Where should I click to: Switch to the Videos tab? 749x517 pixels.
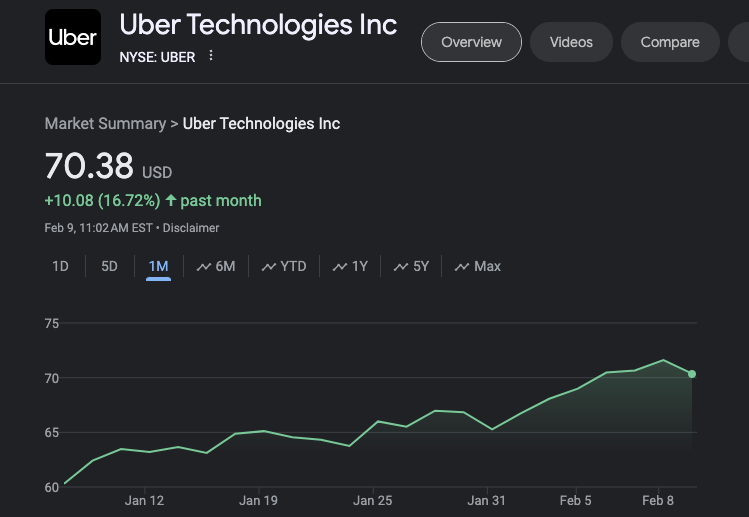click(571, 42)
